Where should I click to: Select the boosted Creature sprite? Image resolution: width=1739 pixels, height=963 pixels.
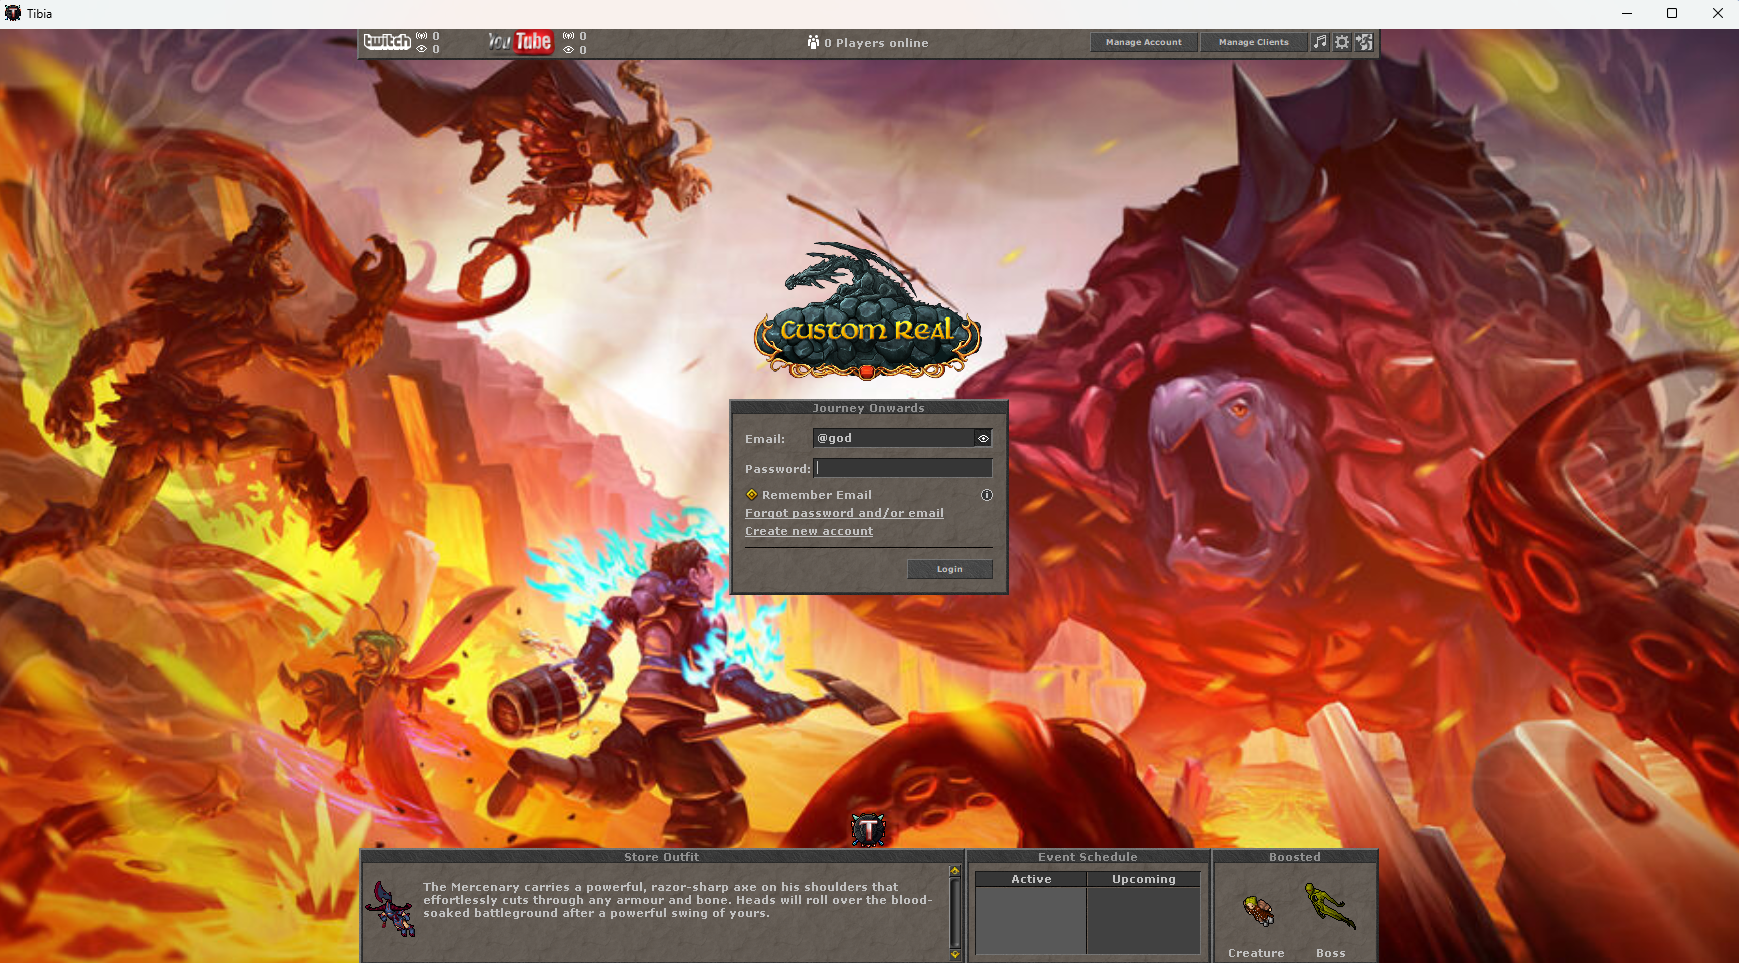(1258, 911)
